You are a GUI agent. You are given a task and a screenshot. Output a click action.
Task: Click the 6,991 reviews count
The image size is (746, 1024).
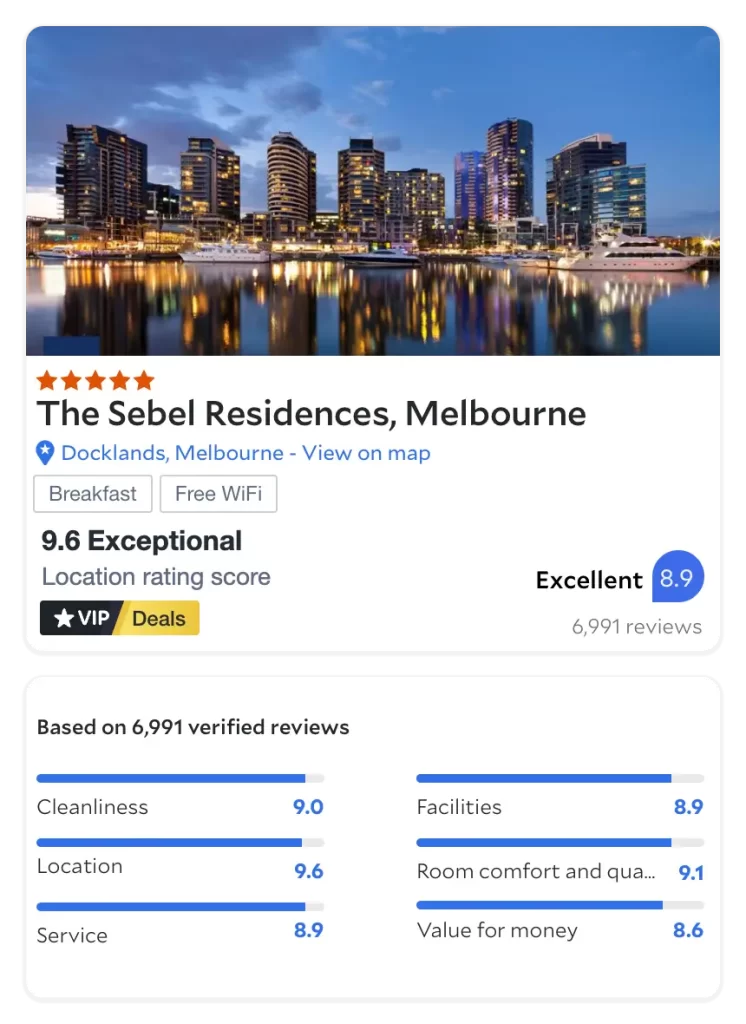[x=636, y=627]
